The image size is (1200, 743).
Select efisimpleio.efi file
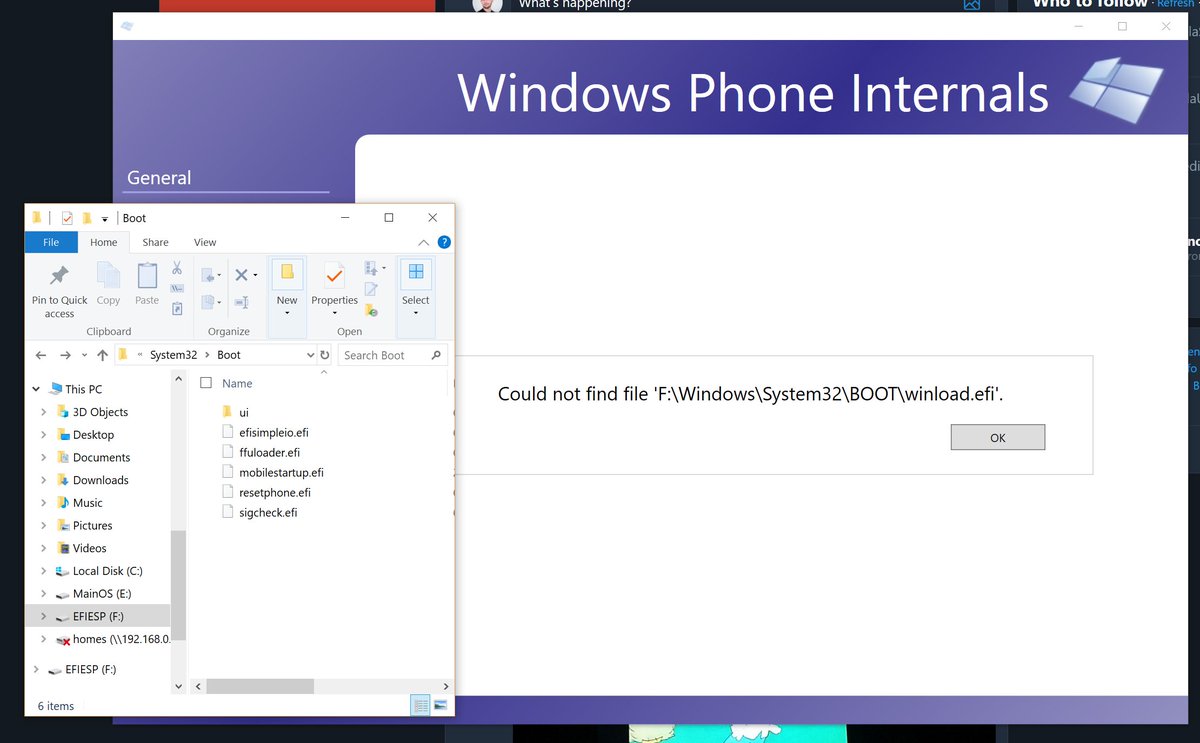coord(265,432)
